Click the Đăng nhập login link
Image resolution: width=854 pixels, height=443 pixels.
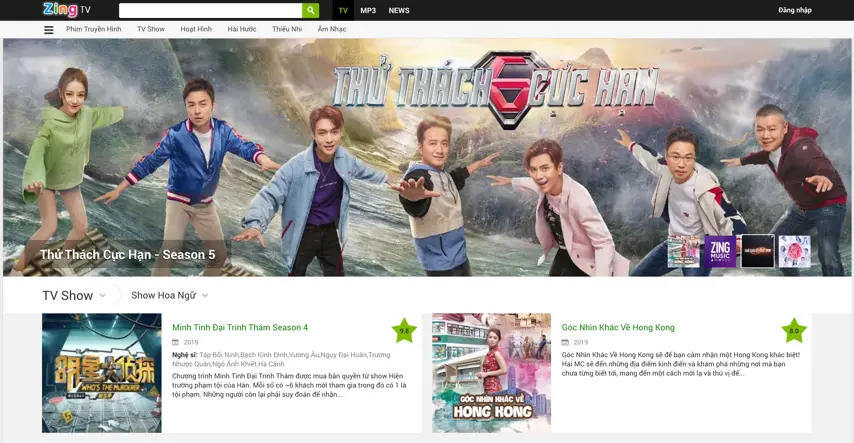795,10
